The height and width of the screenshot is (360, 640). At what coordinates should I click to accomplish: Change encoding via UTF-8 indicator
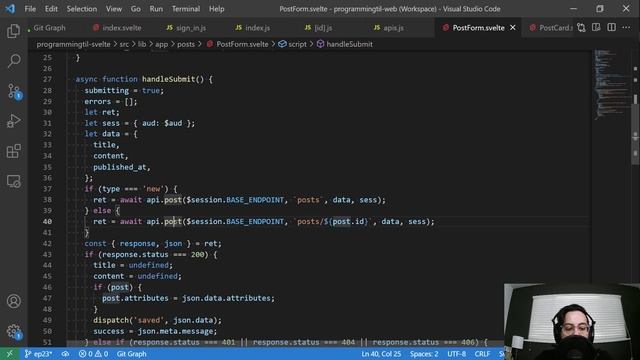click(x=456, y=354)
